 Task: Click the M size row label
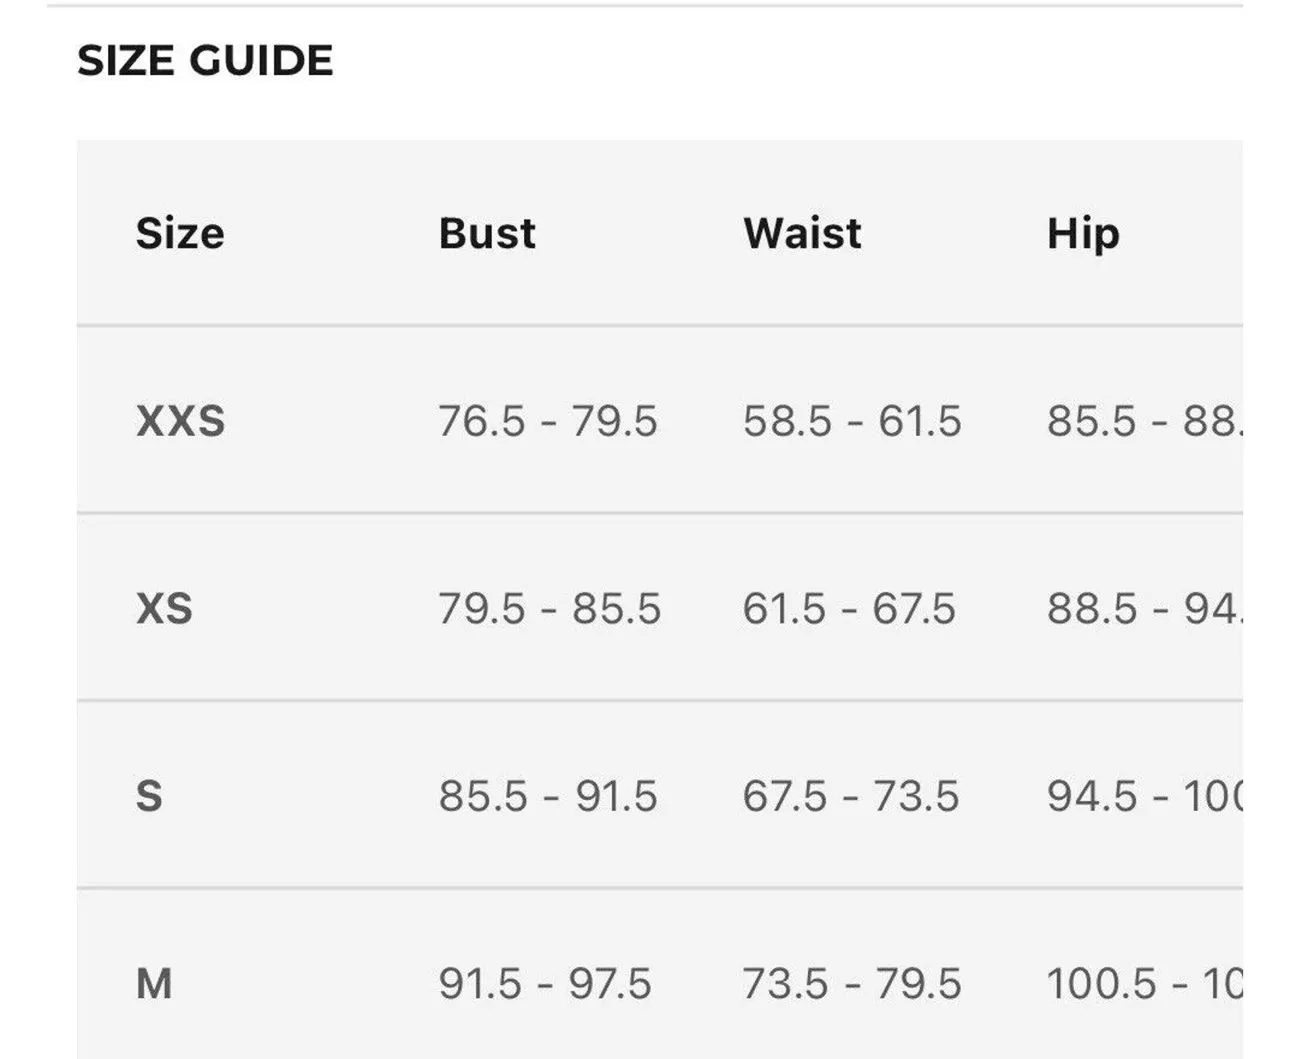pyautogui.click(x=154, y=984)
